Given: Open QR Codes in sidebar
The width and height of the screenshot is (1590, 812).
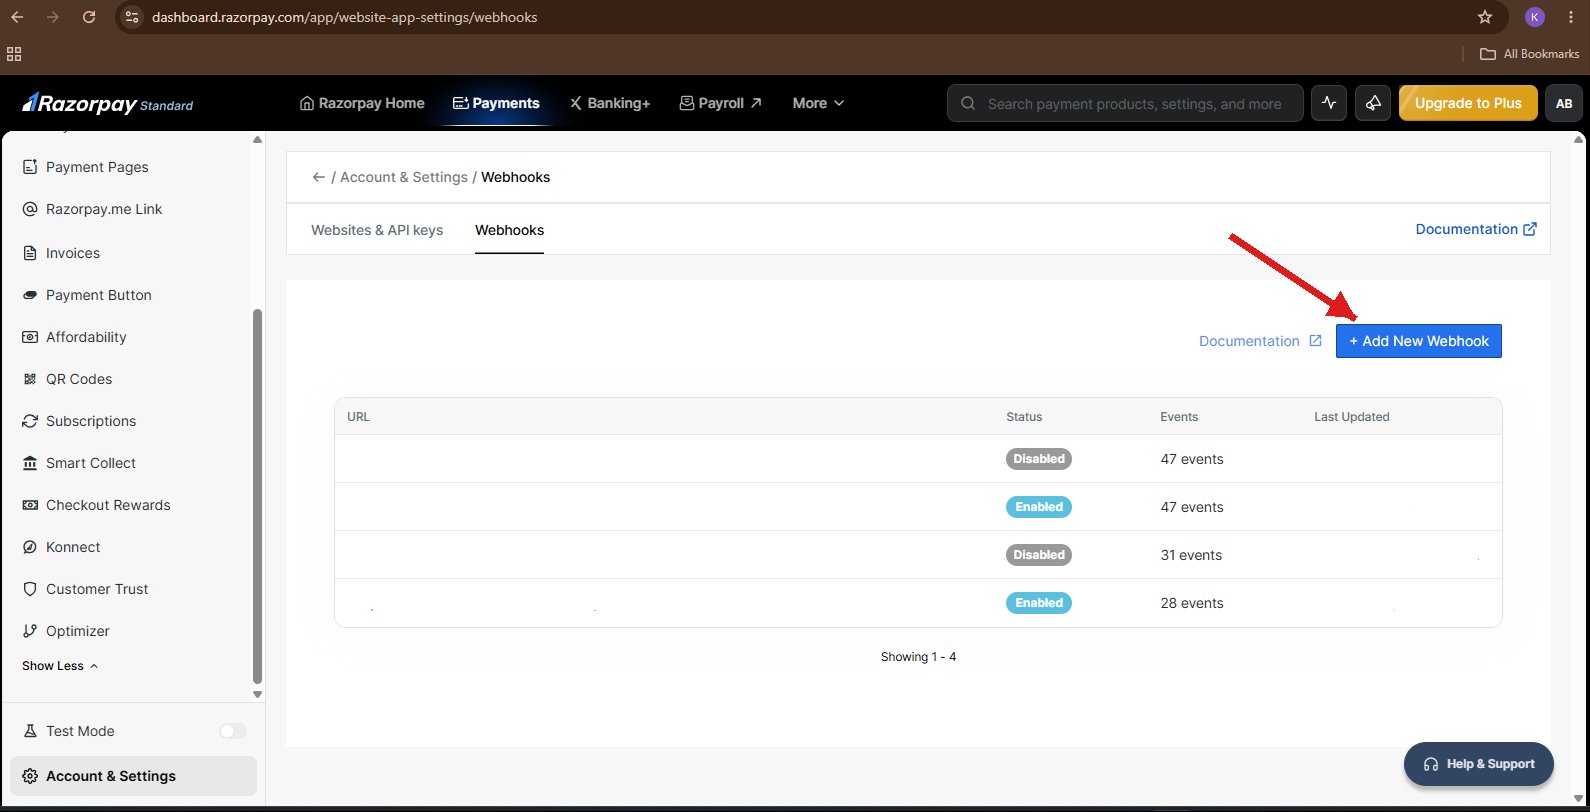Looking at the screenshot, I should pos(67,379).
